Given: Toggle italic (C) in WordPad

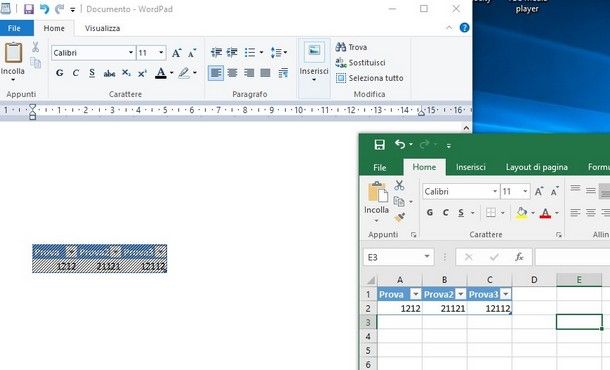Looking at the screenshot, I should 76,73.
